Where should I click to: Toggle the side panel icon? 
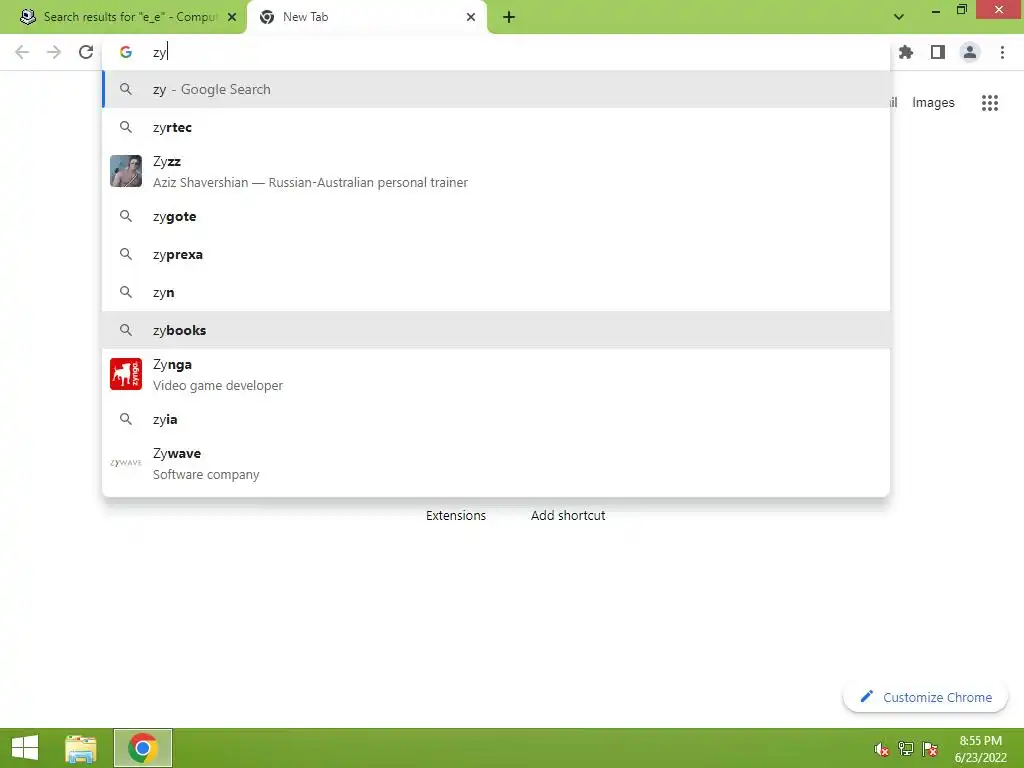(938, 52)
